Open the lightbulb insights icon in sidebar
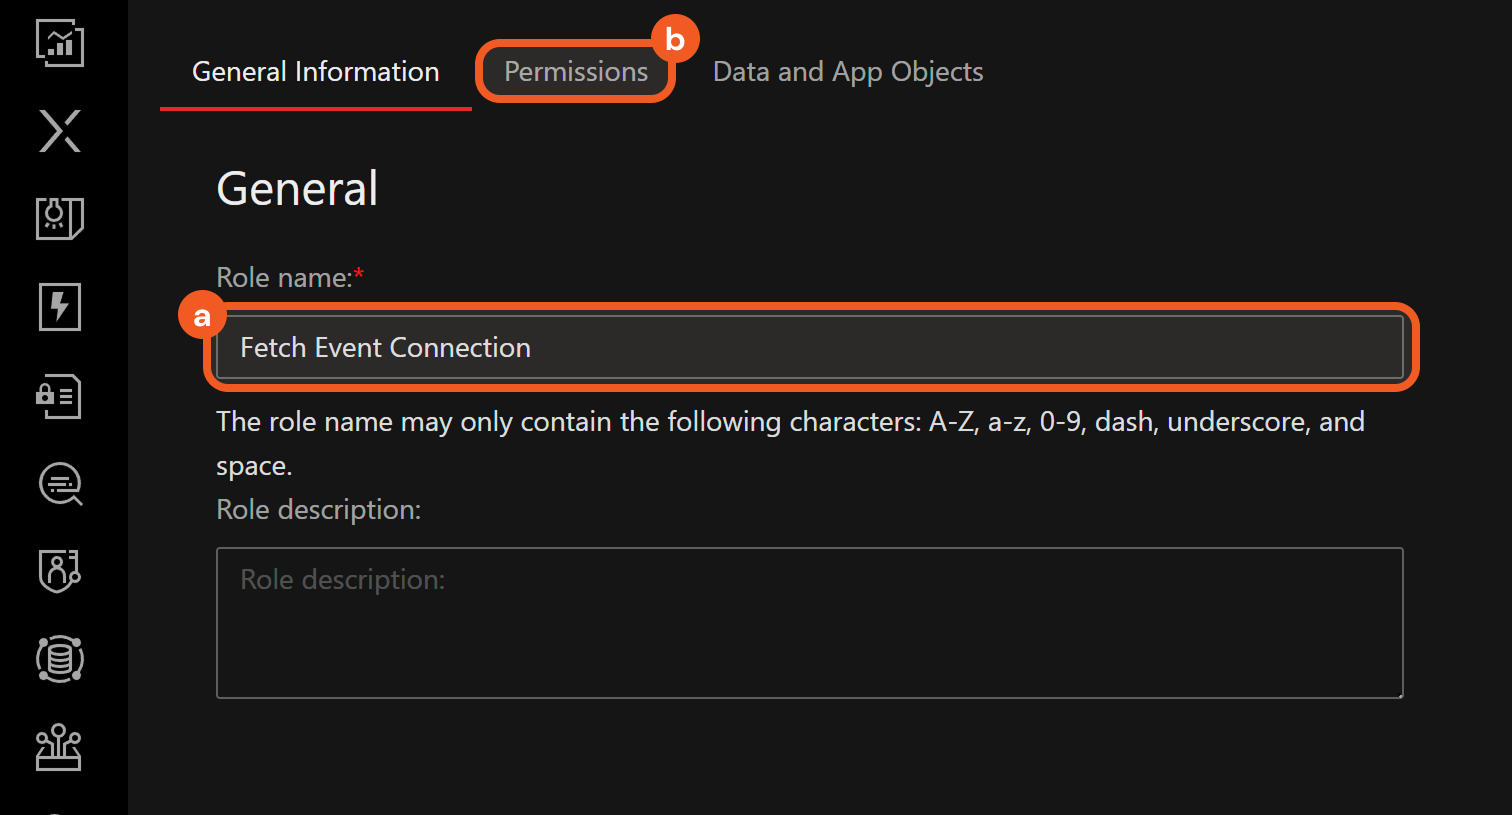The height and width of the screenshot is (815, 1512). click(x=60, y=218)
